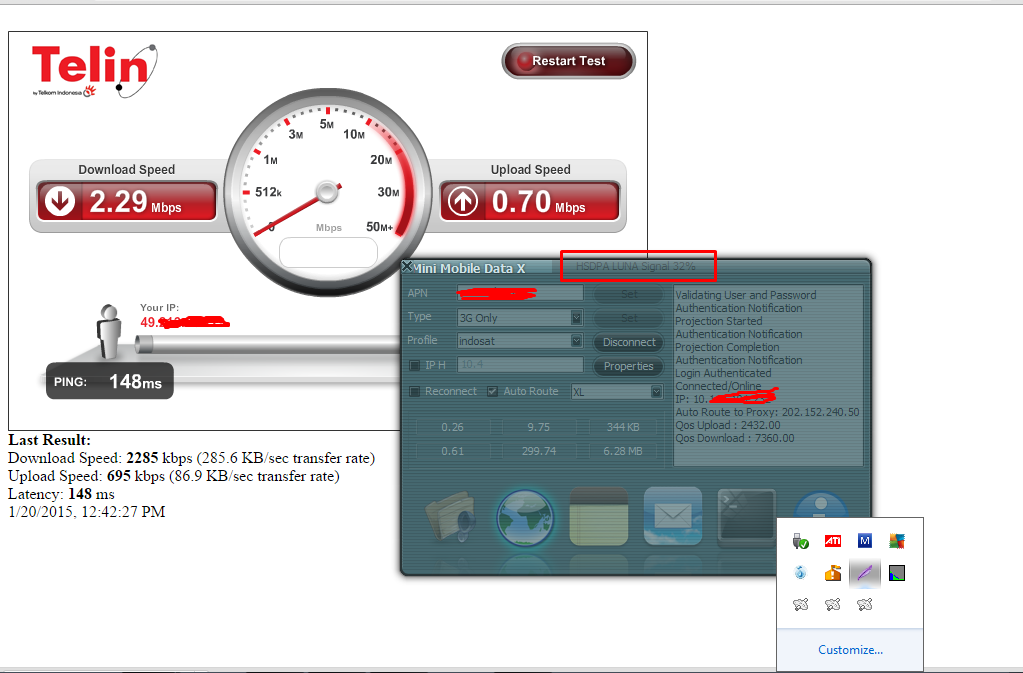Viewport: 1023px width, 673px height.
Task: Click the Auto Route to Proxy log line
Action: pos(767,412)
